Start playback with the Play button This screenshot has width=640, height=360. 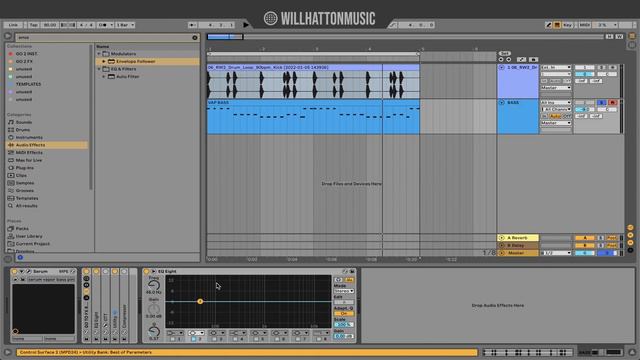[246, 25]
